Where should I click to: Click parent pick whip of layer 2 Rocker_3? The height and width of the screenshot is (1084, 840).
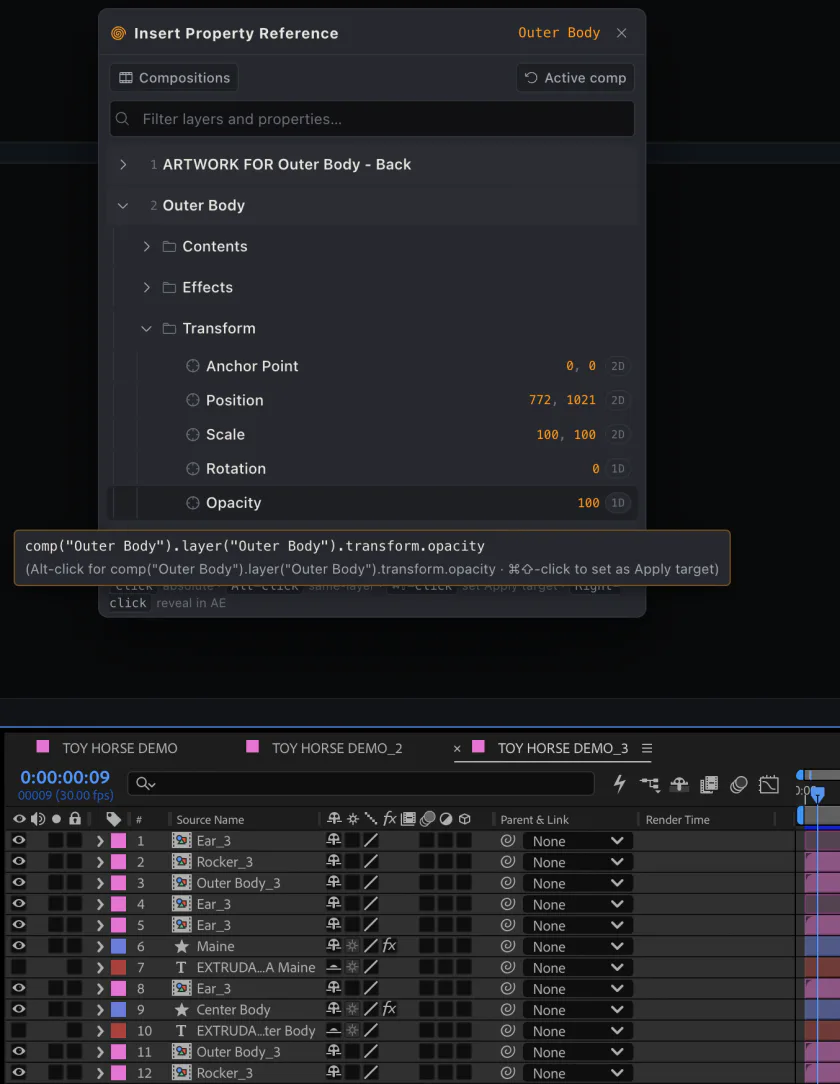[x=507, y=861]
